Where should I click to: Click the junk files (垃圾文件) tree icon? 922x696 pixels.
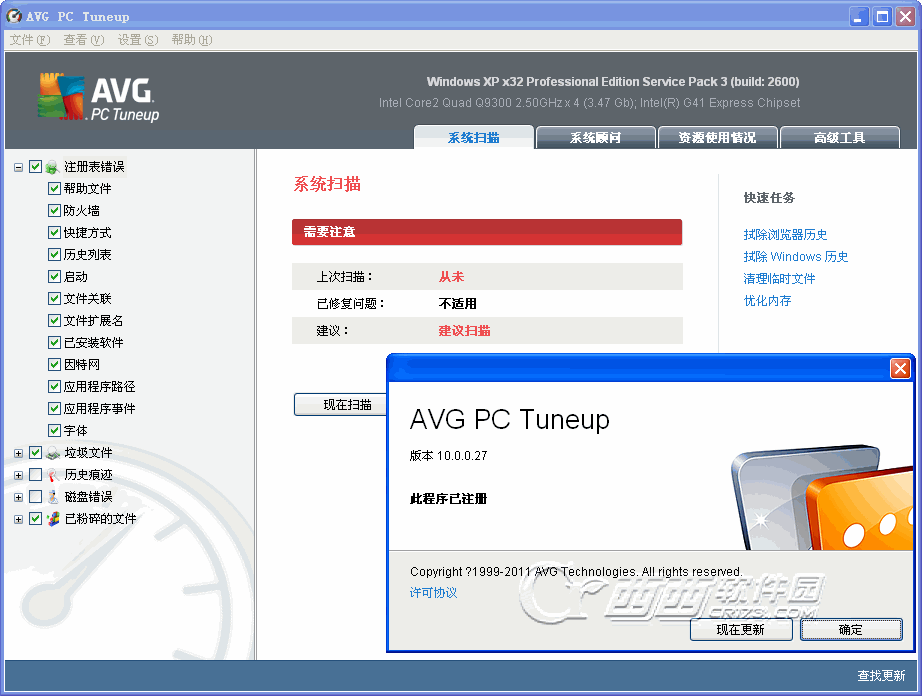pyautogui.click(x=53, y=453)
